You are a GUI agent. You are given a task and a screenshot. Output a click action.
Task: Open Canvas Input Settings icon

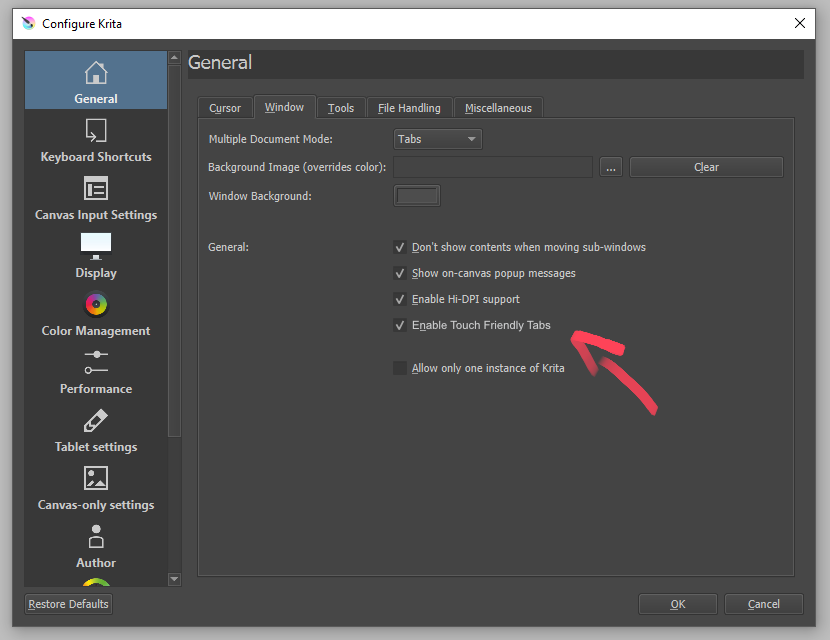(96, 188)
